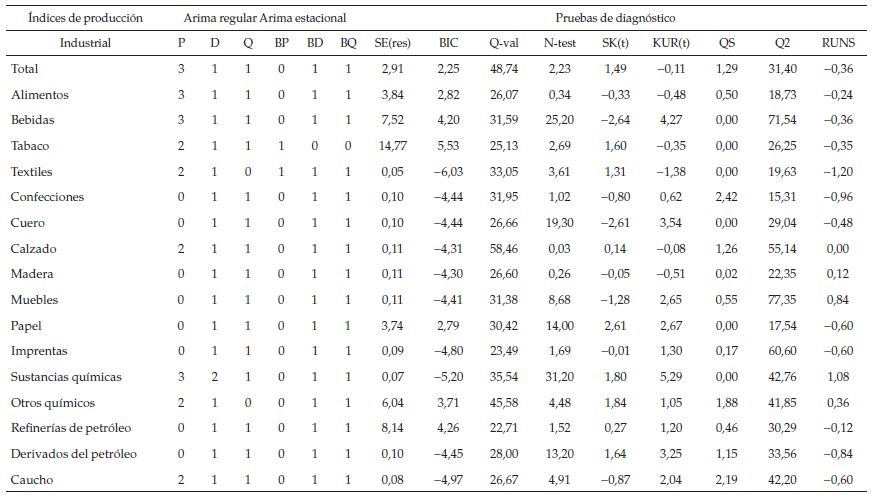Select the 'RUNS' column header
This screenshot has height=496, width=880.
(x=836, y=43)
